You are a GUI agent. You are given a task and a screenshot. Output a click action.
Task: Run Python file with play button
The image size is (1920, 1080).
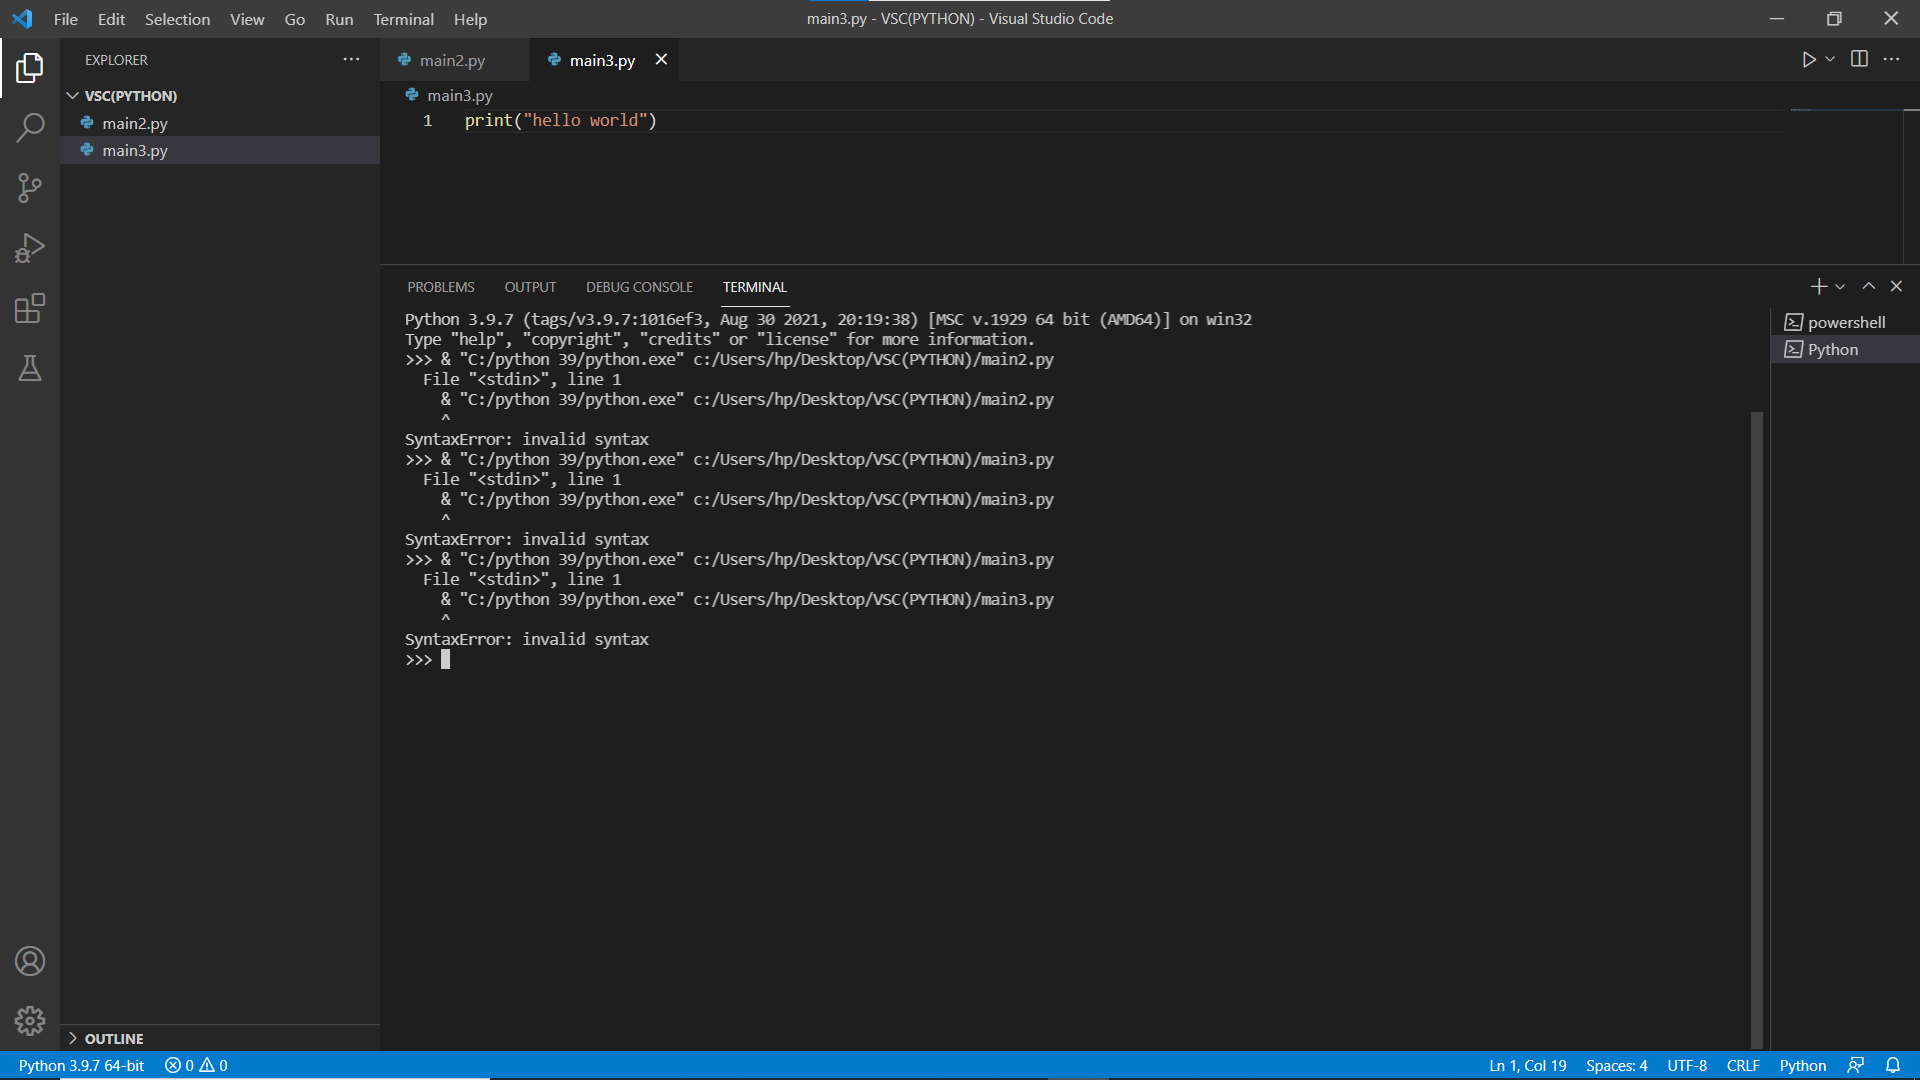[x=1809, y=60]
